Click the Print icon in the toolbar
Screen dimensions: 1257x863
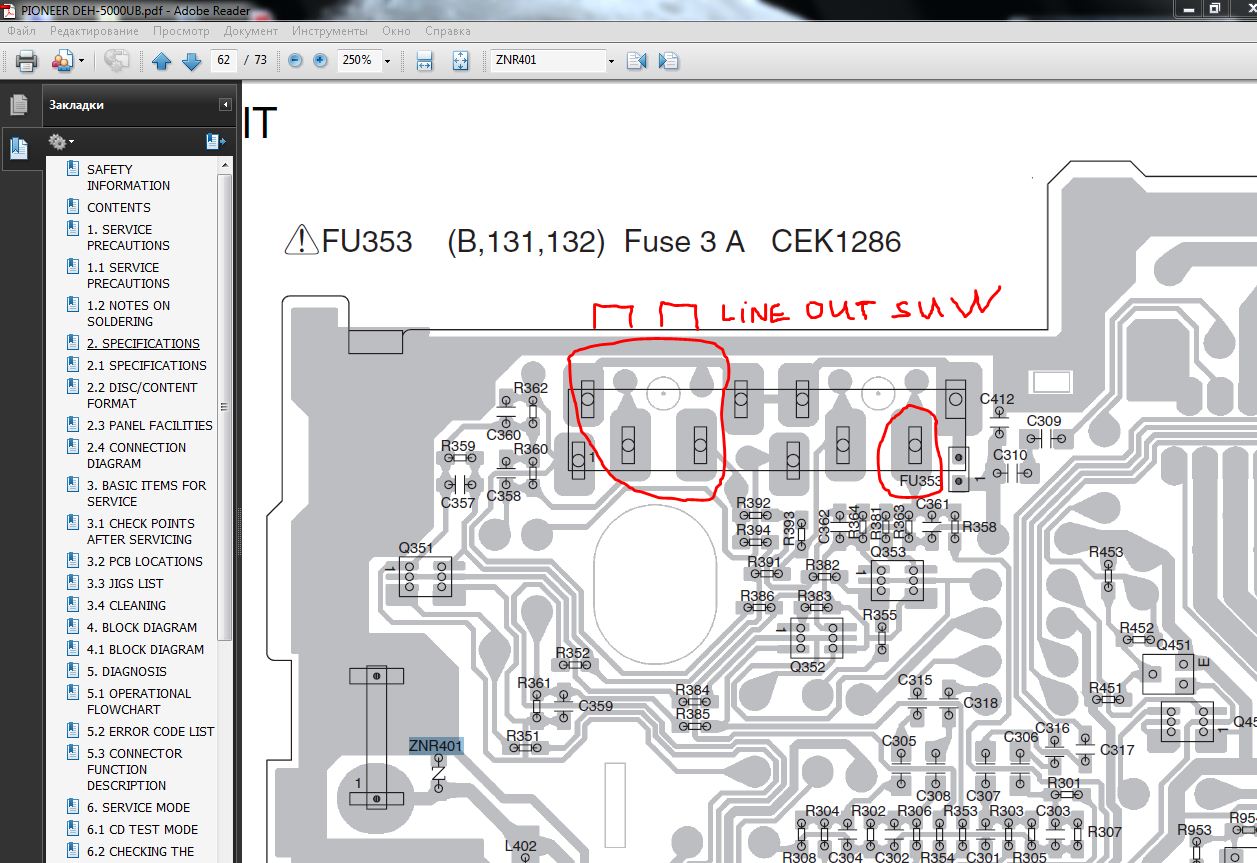click(x=27, y=61)
